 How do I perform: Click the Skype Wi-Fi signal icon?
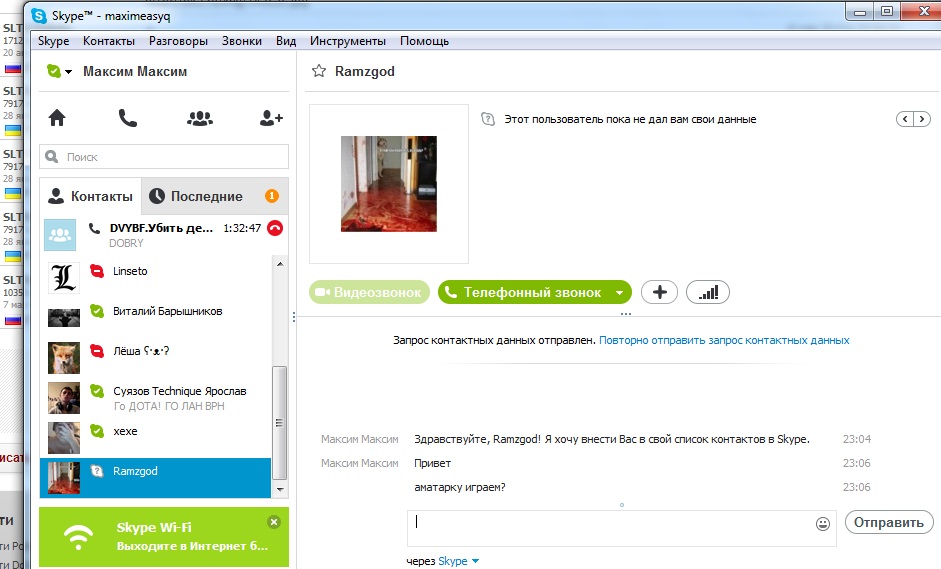click(x=79, y=537)
